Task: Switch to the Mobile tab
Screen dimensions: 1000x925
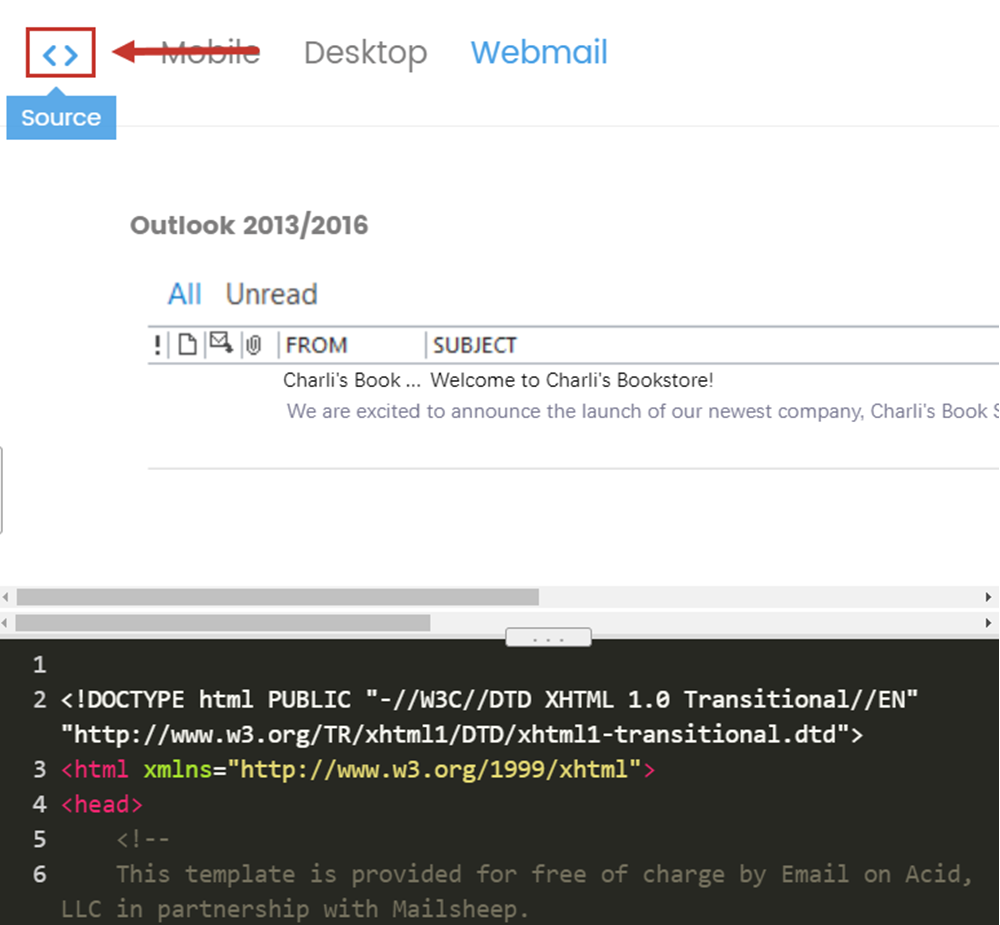Action: (x=210, y=52)
